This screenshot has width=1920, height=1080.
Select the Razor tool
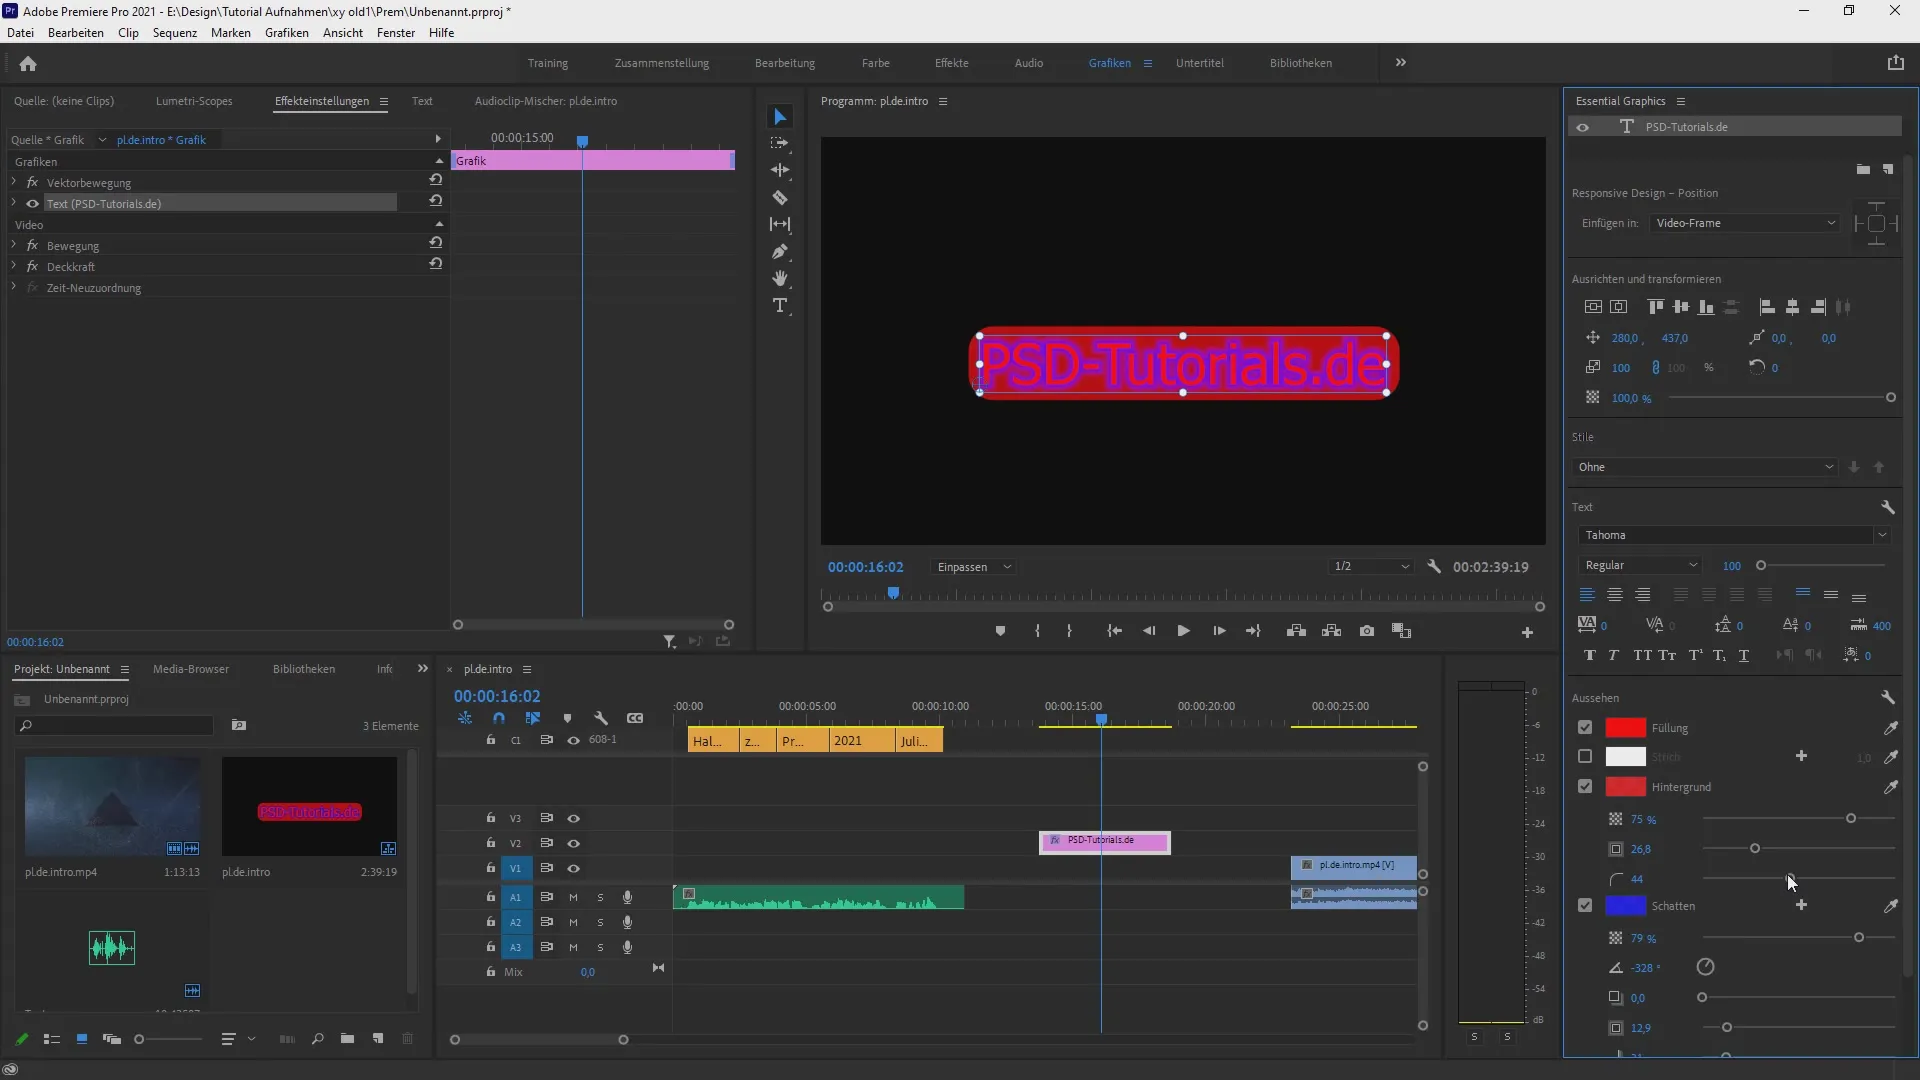point(780,197)
